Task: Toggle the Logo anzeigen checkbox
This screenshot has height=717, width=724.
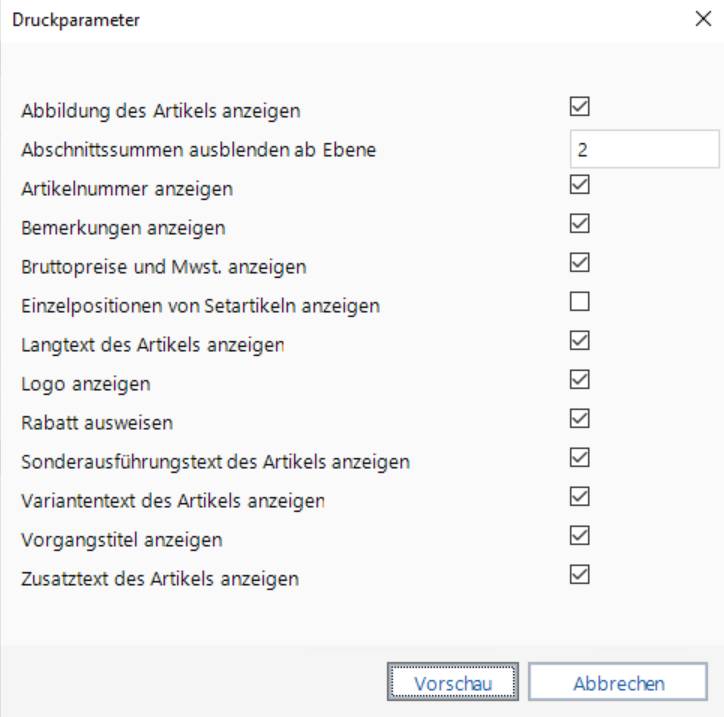Action: tap(579, 380)
